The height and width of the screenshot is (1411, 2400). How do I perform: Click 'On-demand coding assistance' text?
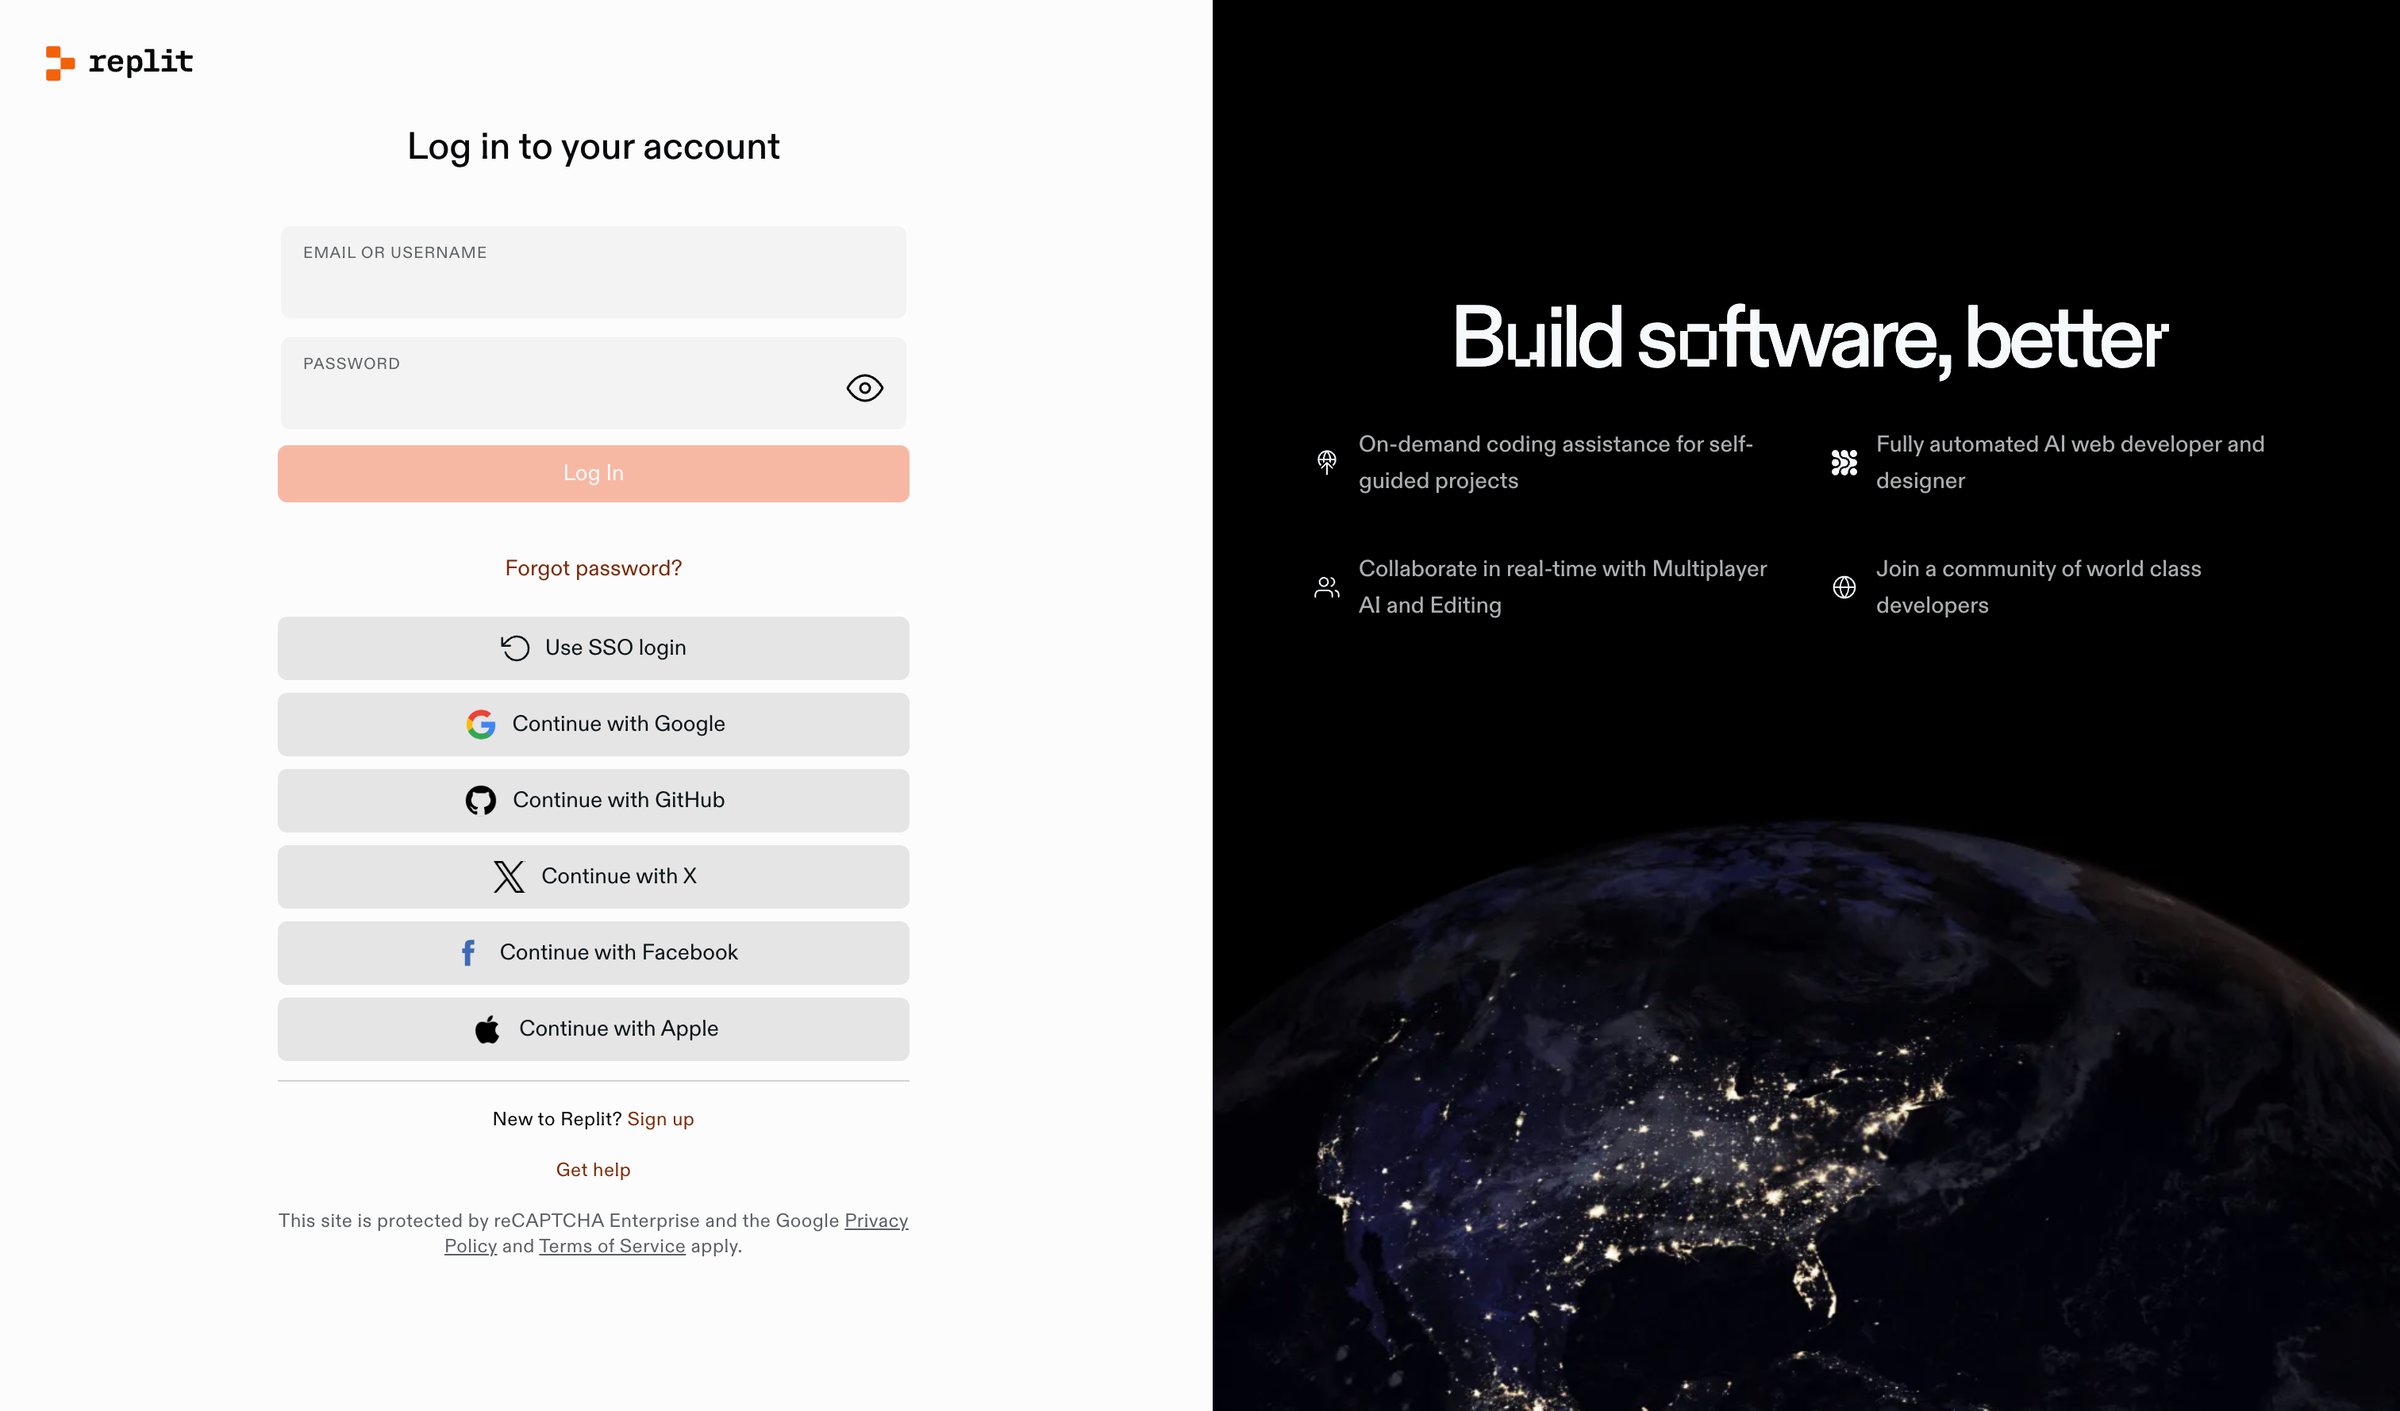point(1555,462)
